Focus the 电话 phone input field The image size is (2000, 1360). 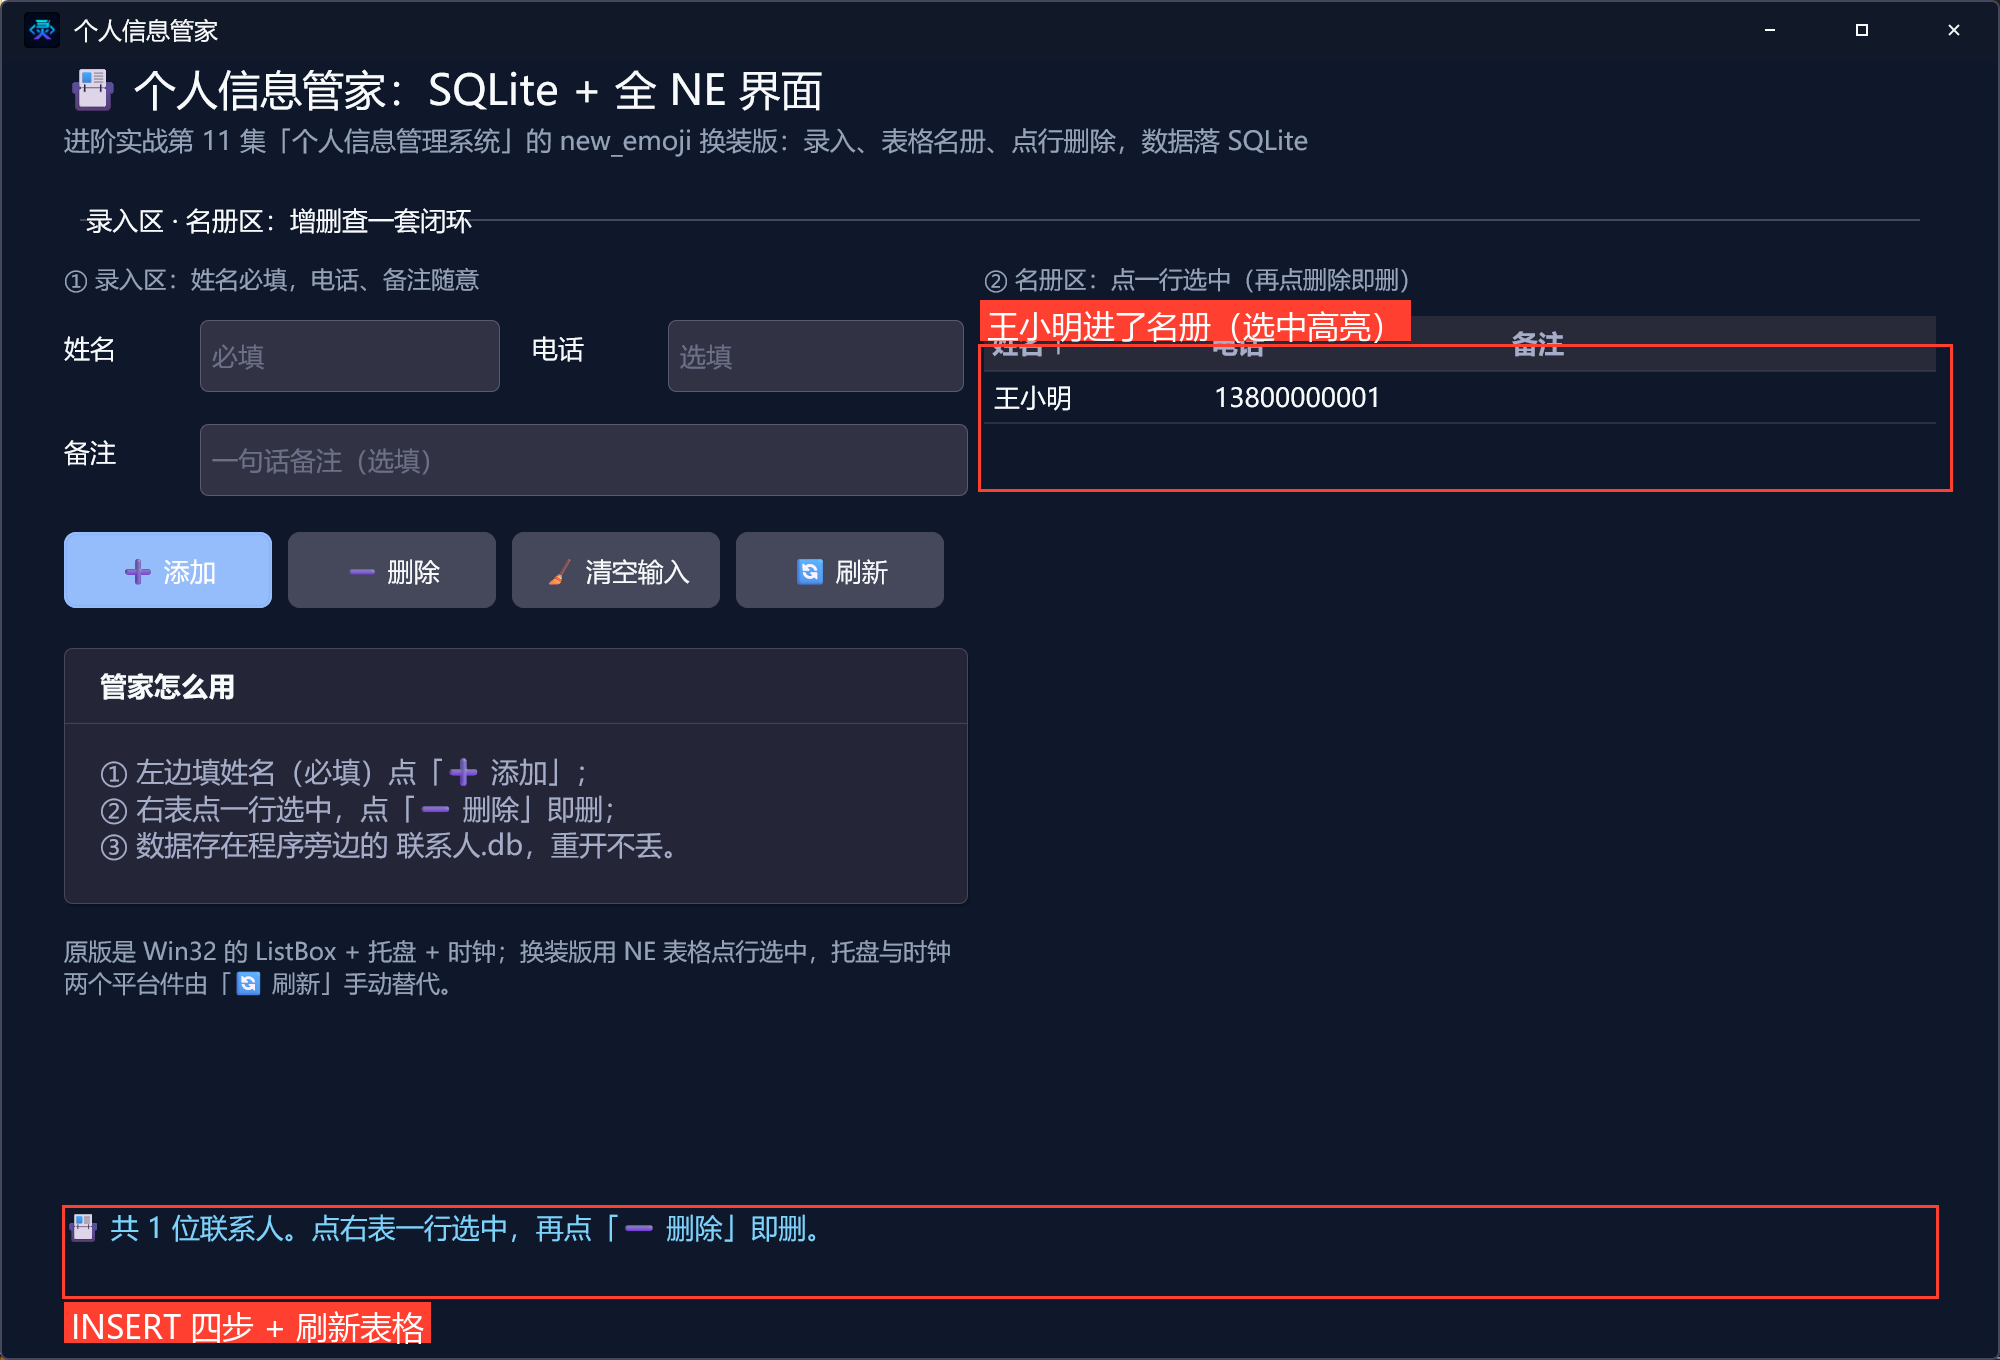816,356
